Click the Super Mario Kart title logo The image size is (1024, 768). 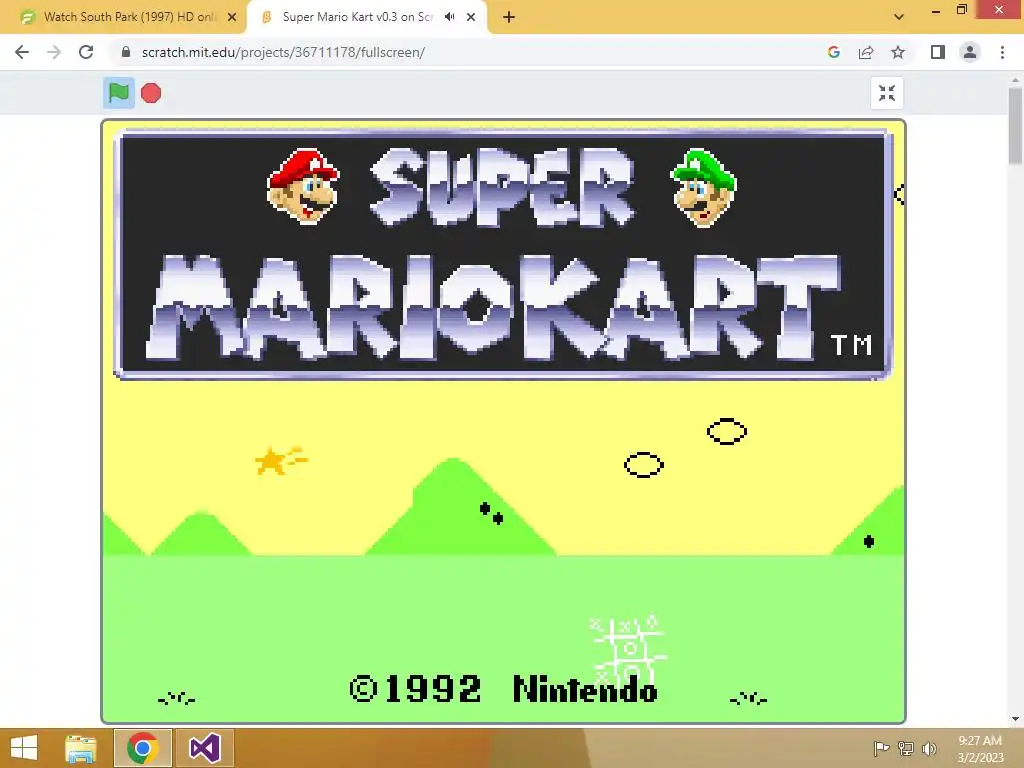point(503,255)
